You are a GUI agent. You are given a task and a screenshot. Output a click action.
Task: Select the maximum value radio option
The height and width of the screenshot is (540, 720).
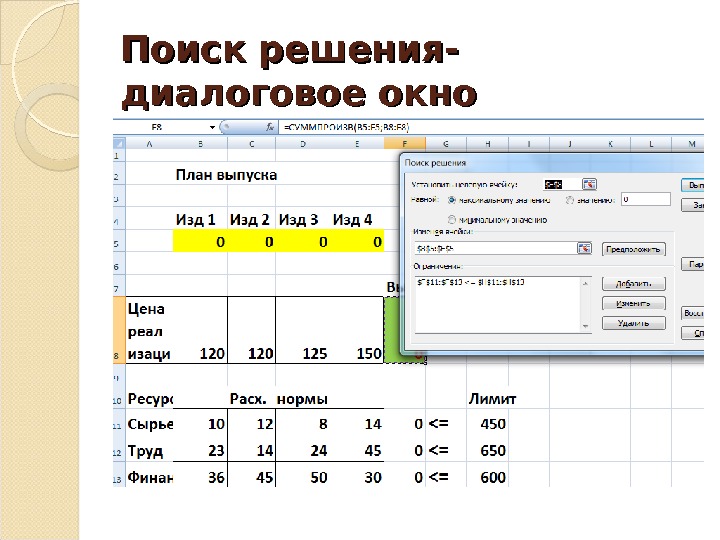[452, 200]
